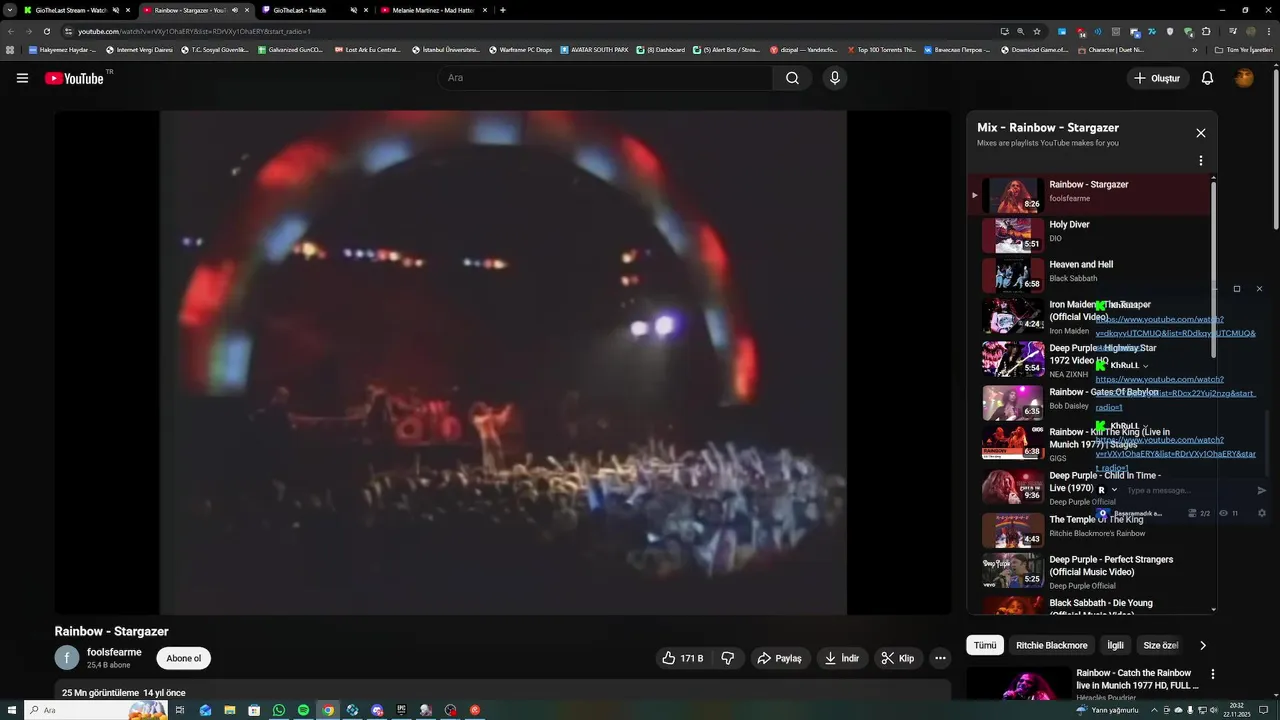Mute the Rainbow - Stargazer tab audio

coord(235,10)
